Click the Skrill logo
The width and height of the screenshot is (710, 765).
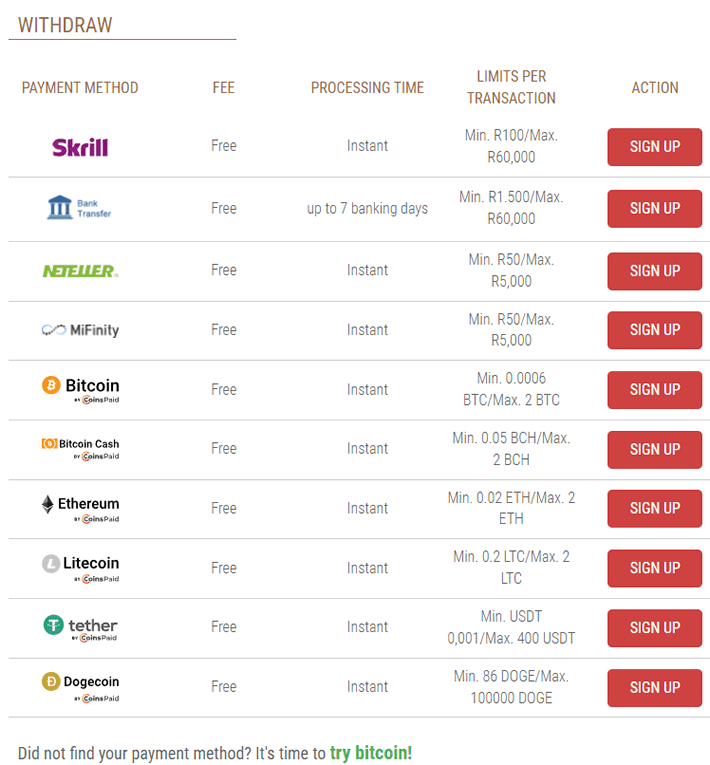pos(80,147)
